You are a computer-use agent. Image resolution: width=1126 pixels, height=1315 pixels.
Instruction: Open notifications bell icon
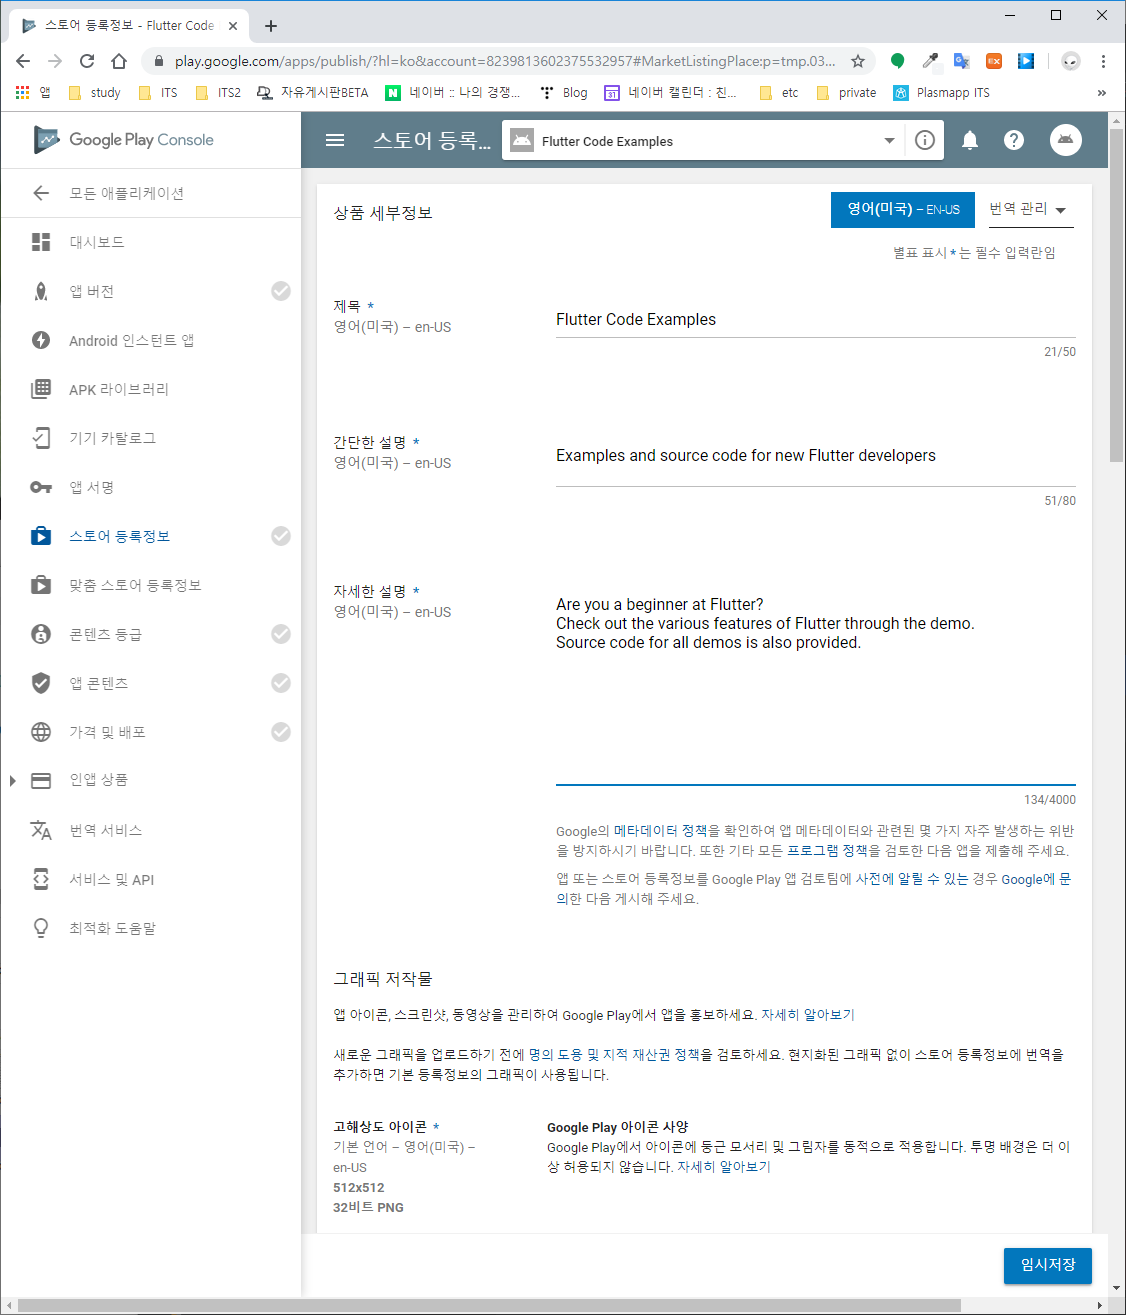click(x=970, y=140)
